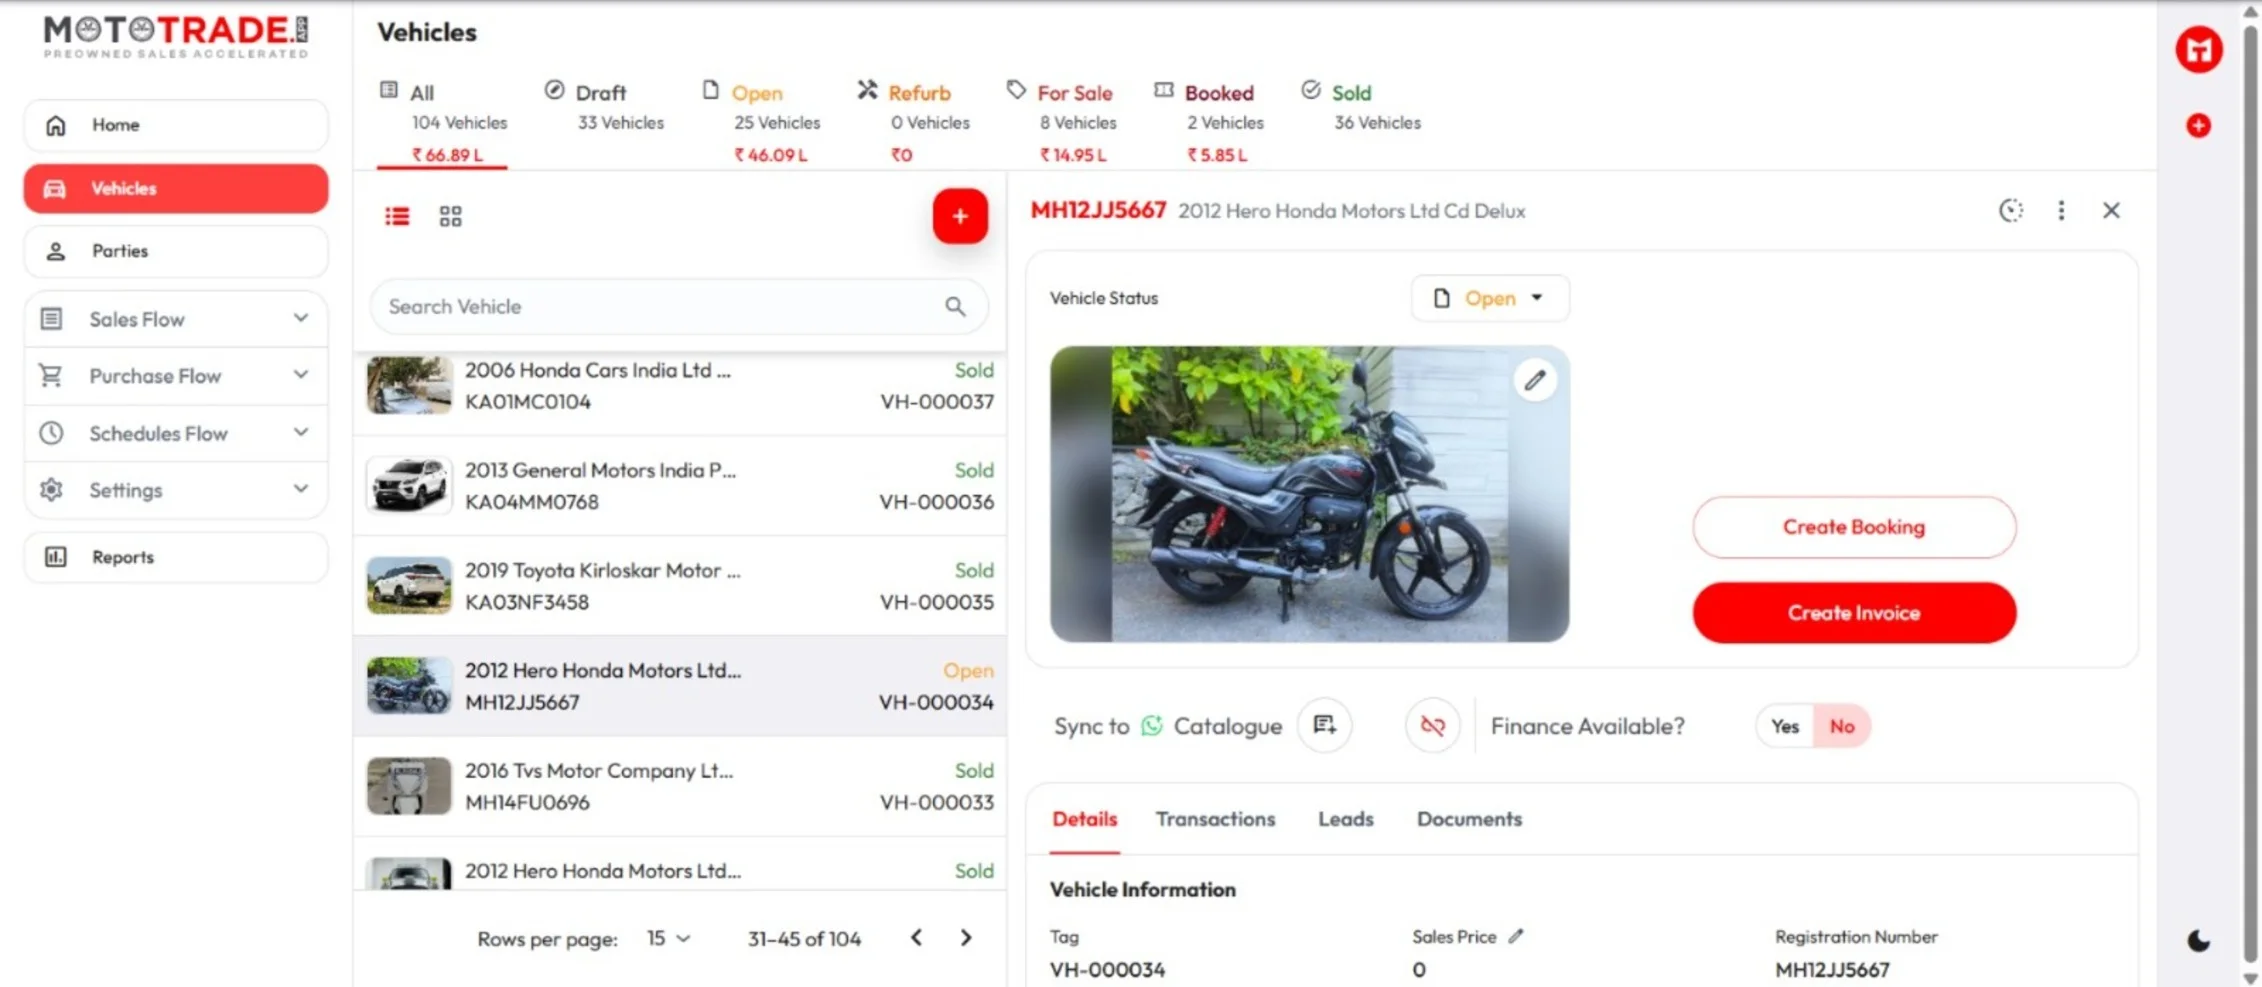Switch to the Transactions tab
Viewport: 2262px width, 987px height.
pos(1215,819)
